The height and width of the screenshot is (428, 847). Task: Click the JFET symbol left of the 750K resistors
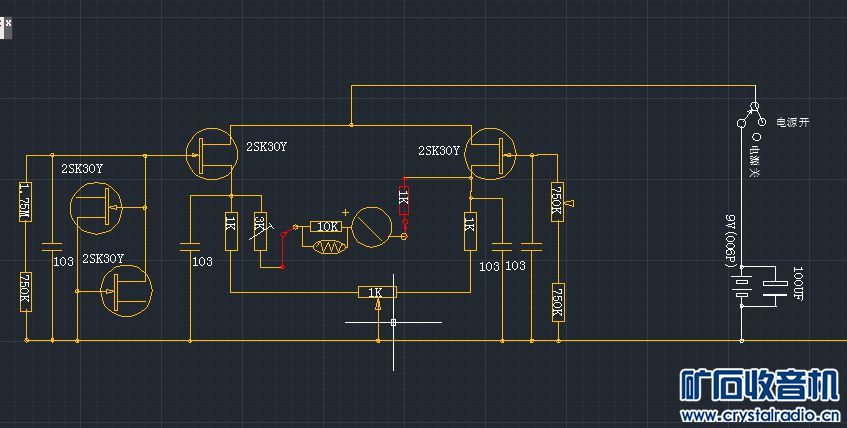pyautogui.click(x=490, y=154)
